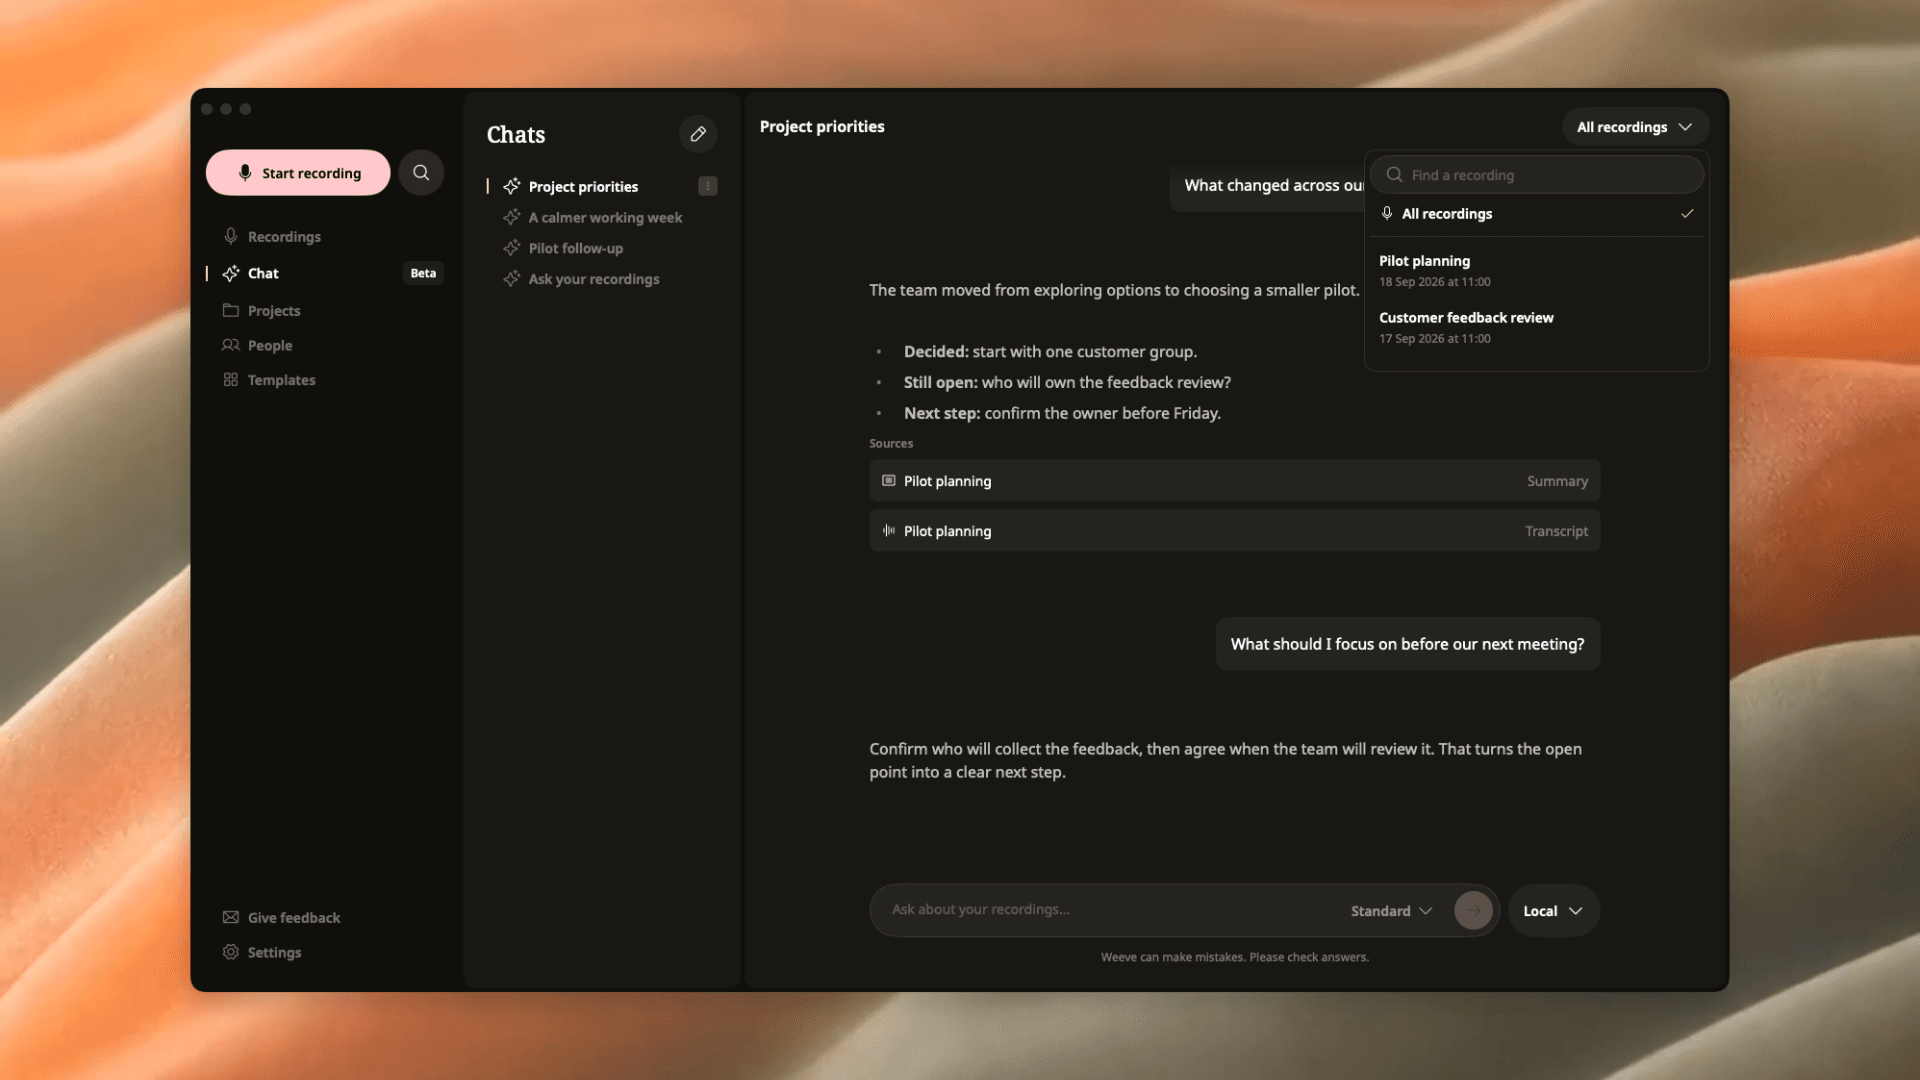Expand the Local dropdown
Viewport: 1920px width, 1080px height.
(1554, 911)
